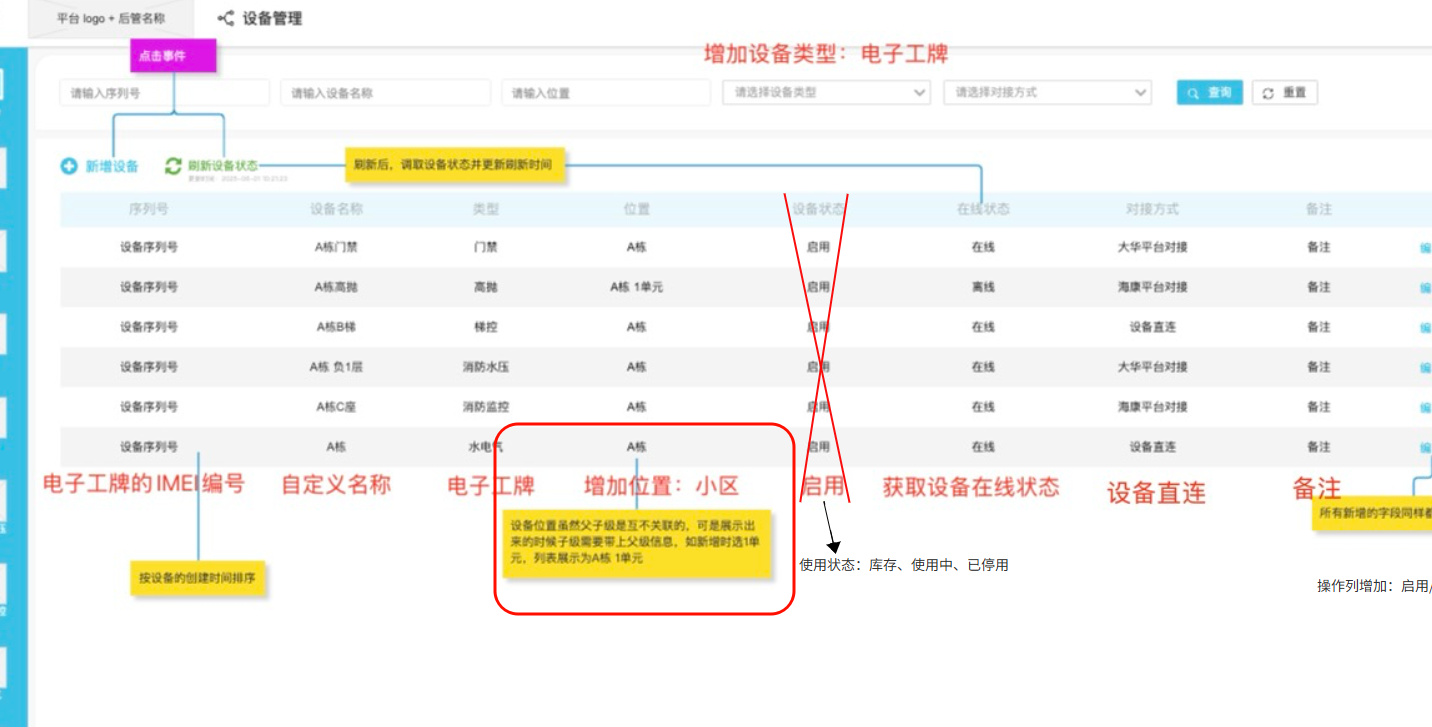Toggle online status 在线 for A栋C座
Image resolution: width=1432 pixels, height=727 pixels.
point(983,407)
